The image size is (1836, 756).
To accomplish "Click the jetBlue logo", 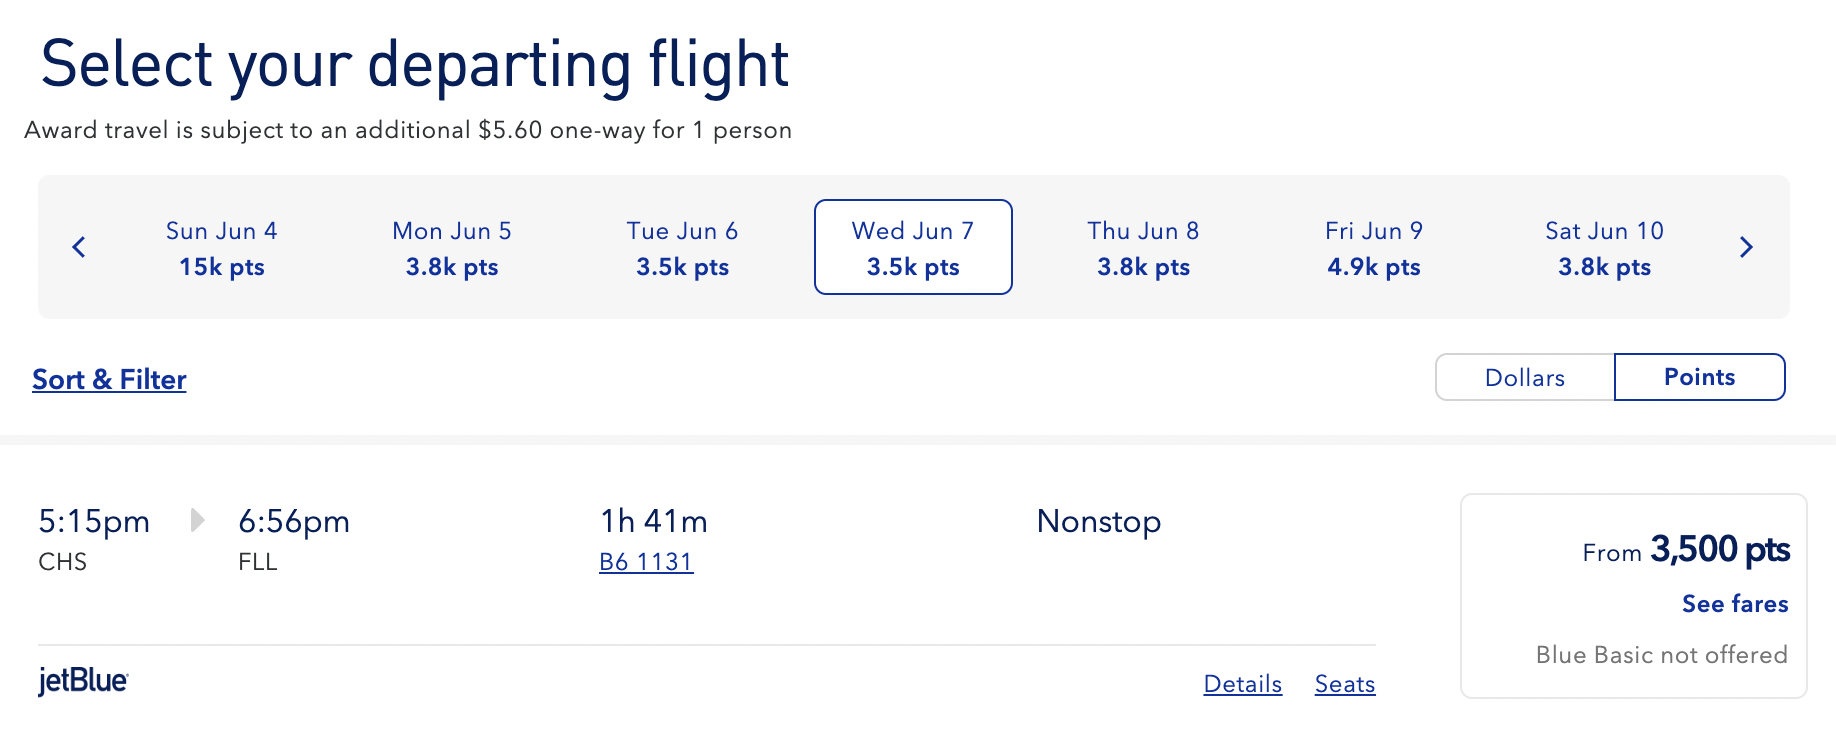I will (x=83, y=681).
